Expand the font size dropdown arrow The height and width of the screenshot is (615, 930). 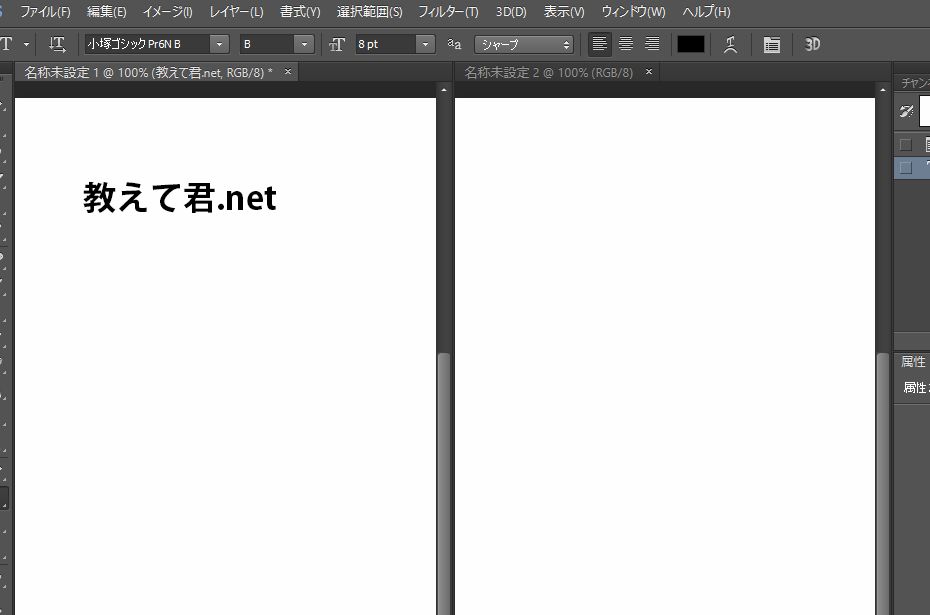425,44
